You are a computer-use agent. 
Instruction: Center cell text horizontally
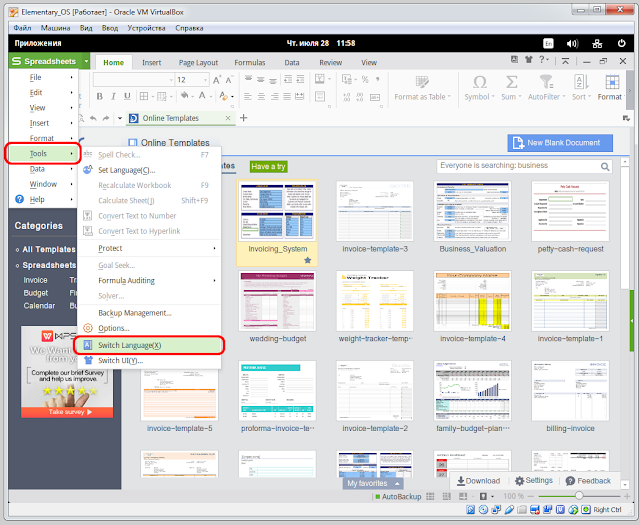click(261, 96)
